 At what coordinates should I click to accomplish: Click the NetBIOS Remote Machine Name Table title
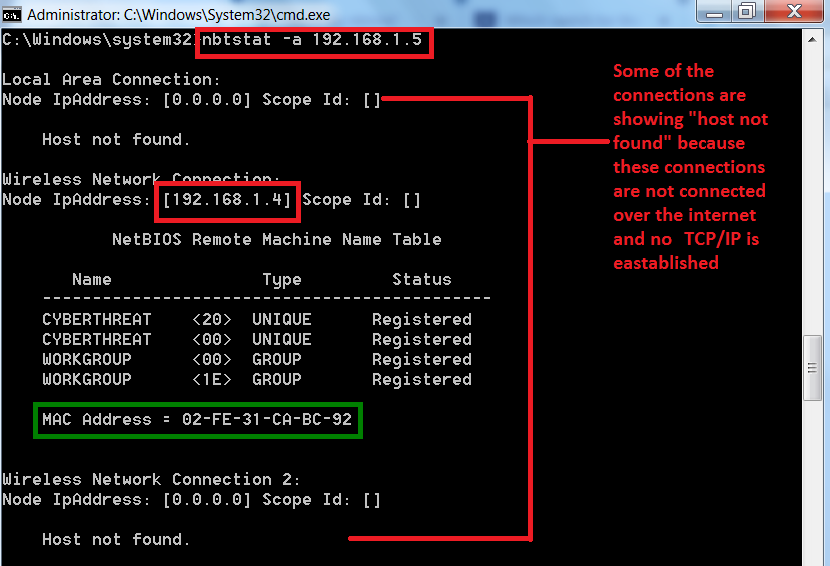pos(276,240)
